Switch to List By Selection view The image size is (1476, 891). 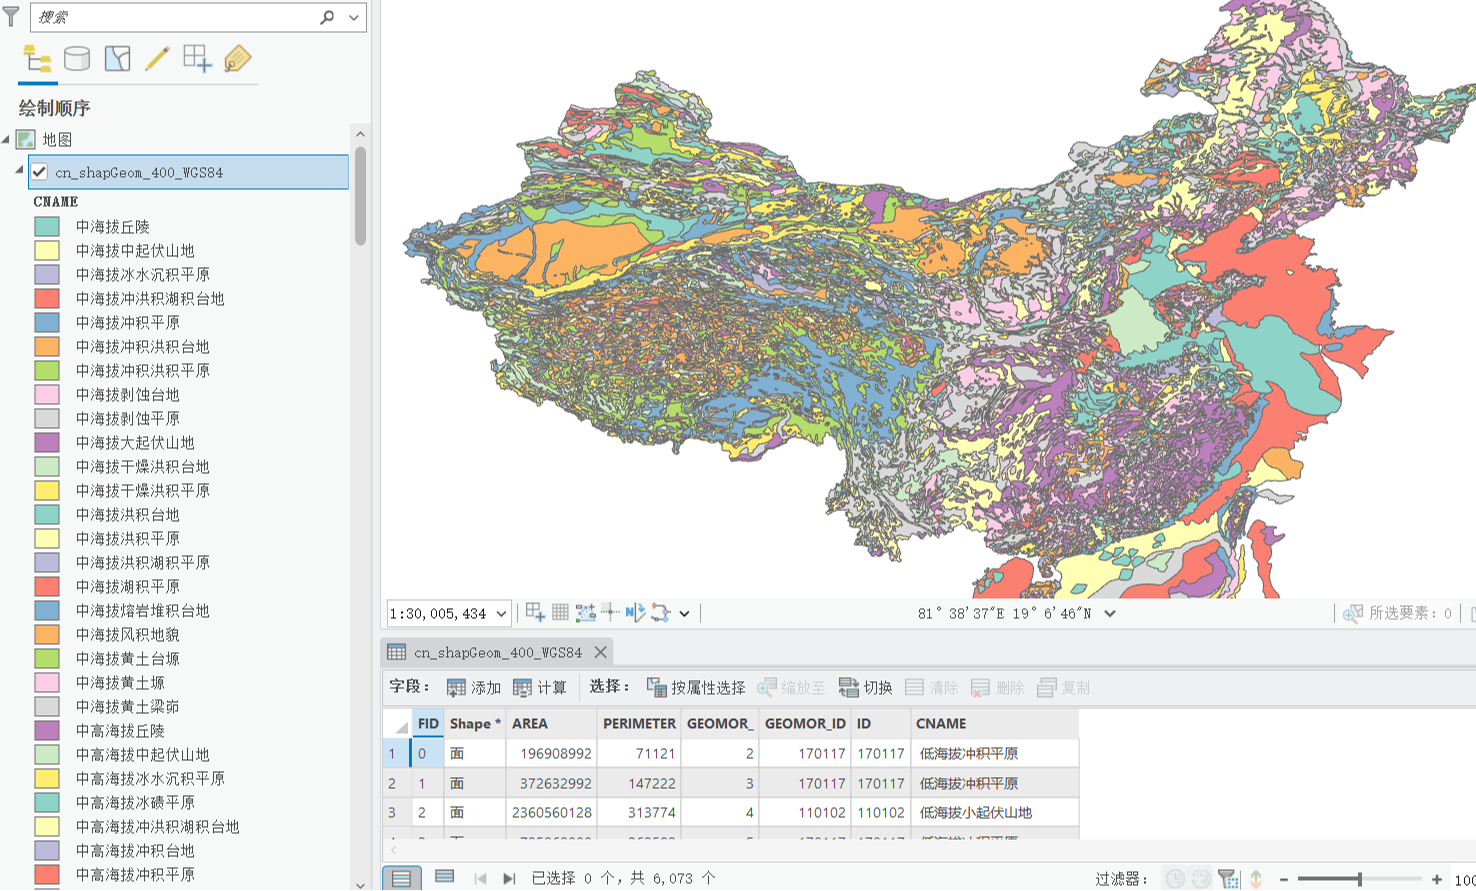117,59
